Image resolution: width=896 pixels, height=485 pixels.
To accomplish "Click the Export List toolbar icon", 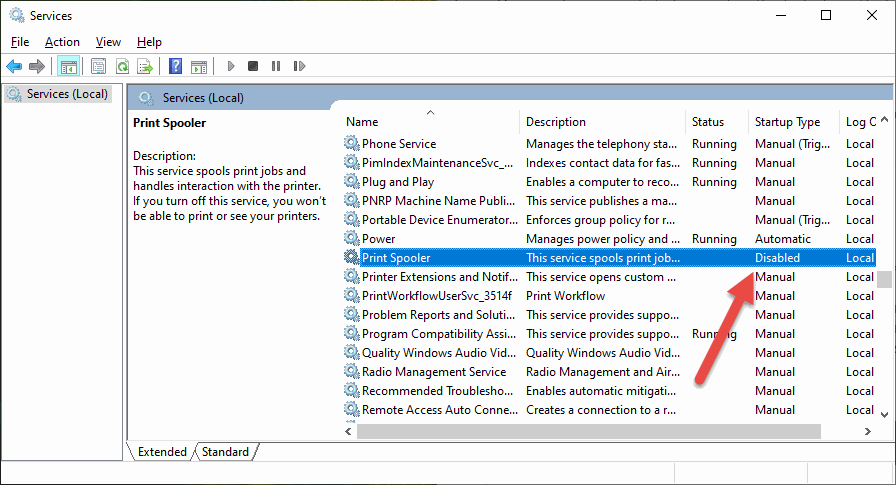I will pyautogui.click(x=145, y=66).
